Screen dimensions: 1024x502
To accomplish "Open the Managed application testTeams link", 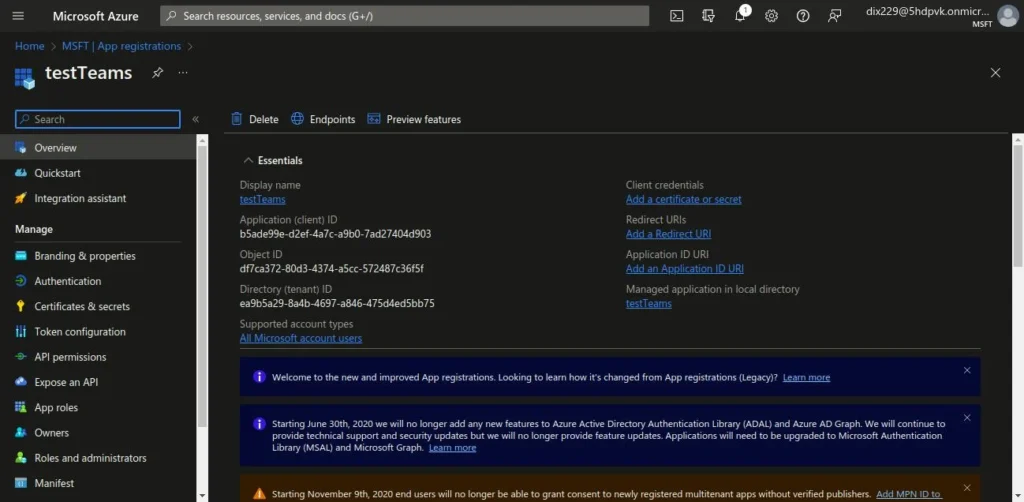I will point(648,304).
